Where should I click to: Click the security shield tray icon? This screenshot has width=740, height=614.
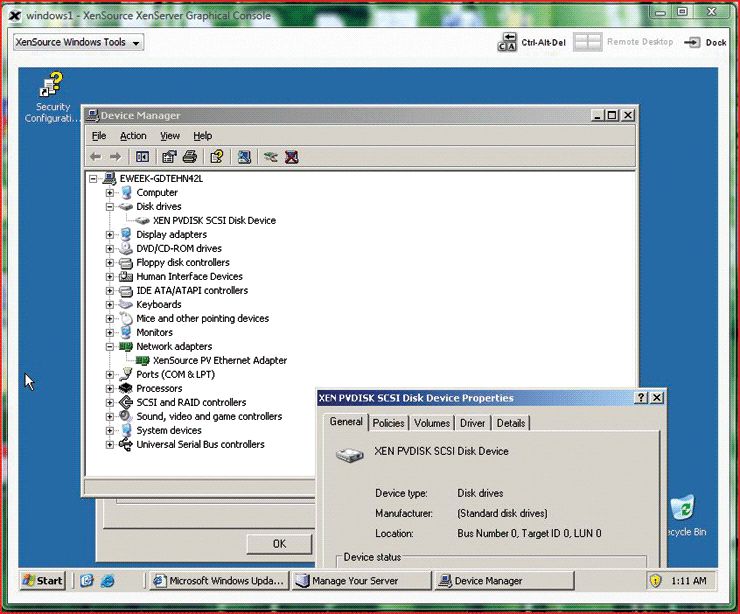coord(656,580)
